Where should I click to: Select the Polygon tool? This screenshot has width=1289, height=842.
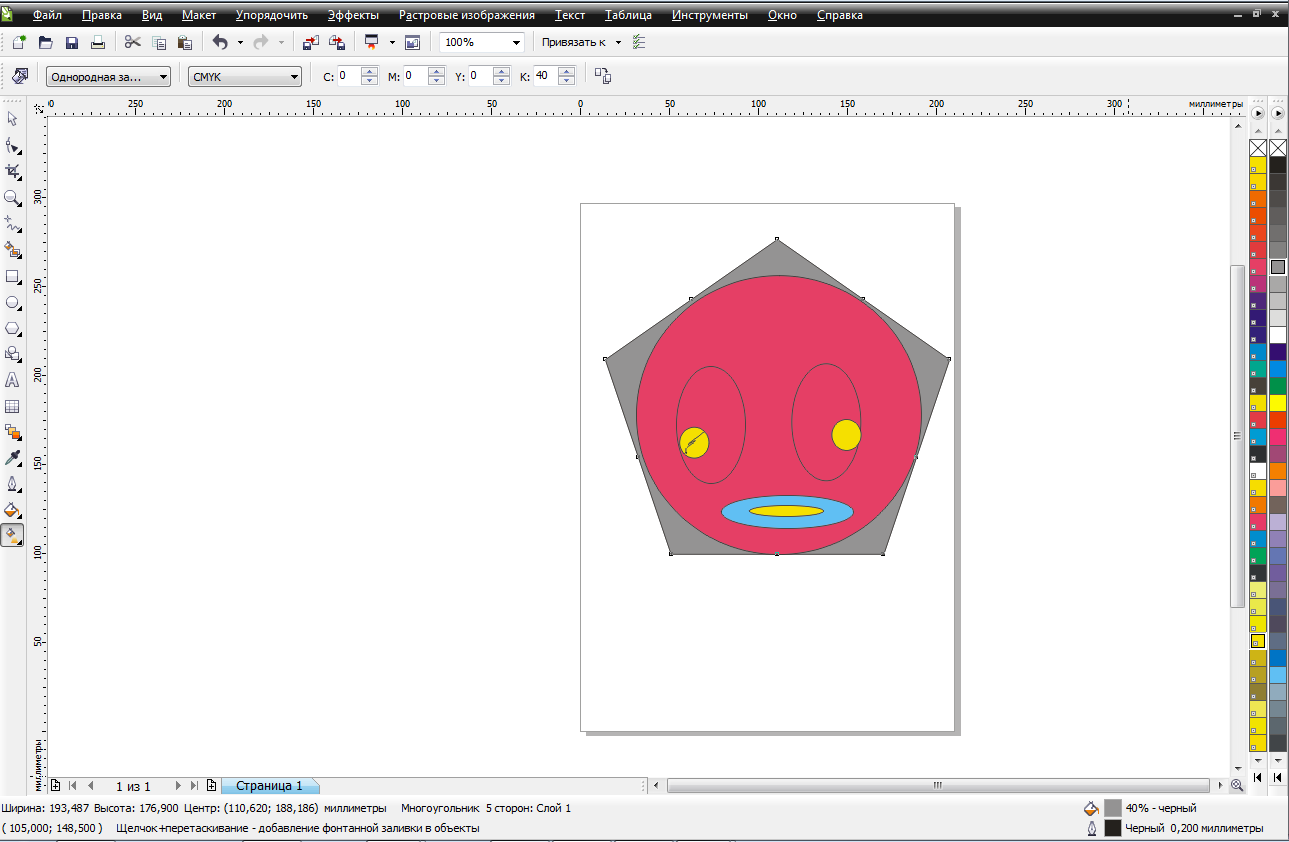13,328
